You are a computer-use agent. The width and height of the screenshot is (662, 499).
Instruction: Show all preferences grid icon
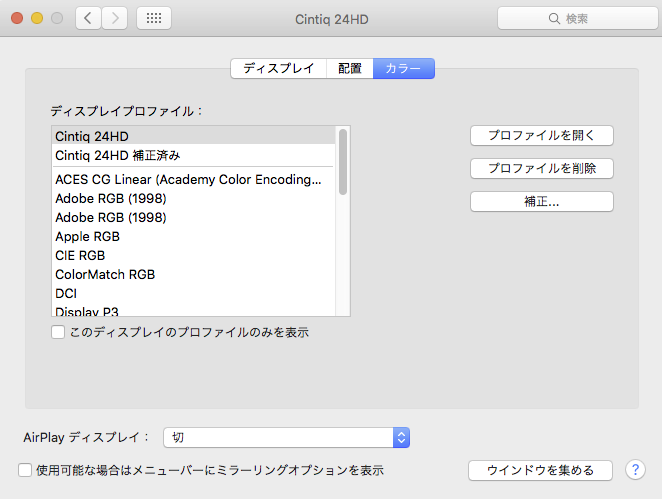coord(153,18)
